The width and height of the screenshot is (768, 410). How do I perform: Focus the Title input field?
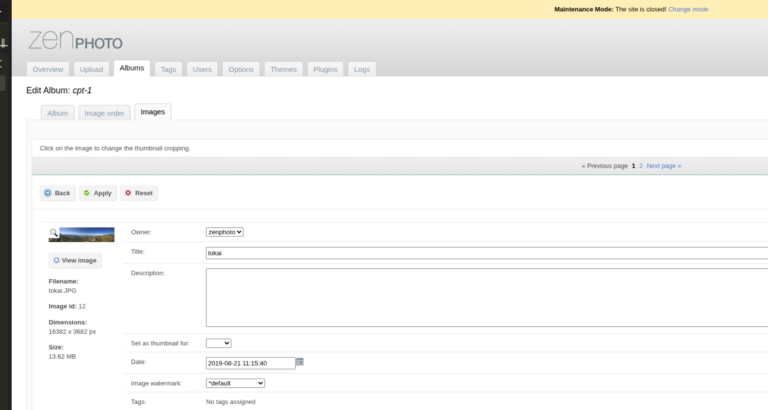click(487, 253)
